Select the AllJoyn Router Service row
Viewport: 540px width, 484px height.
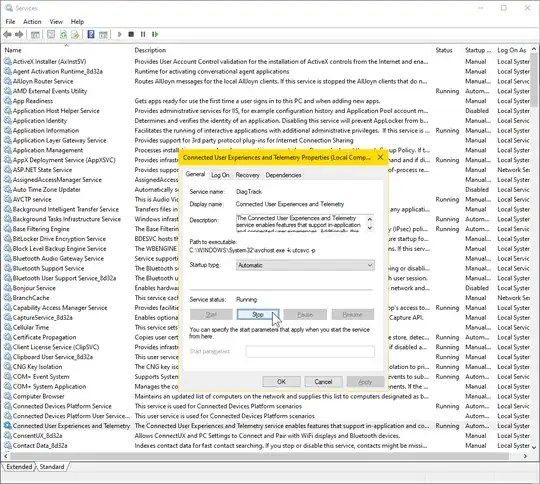coord(267,81)
